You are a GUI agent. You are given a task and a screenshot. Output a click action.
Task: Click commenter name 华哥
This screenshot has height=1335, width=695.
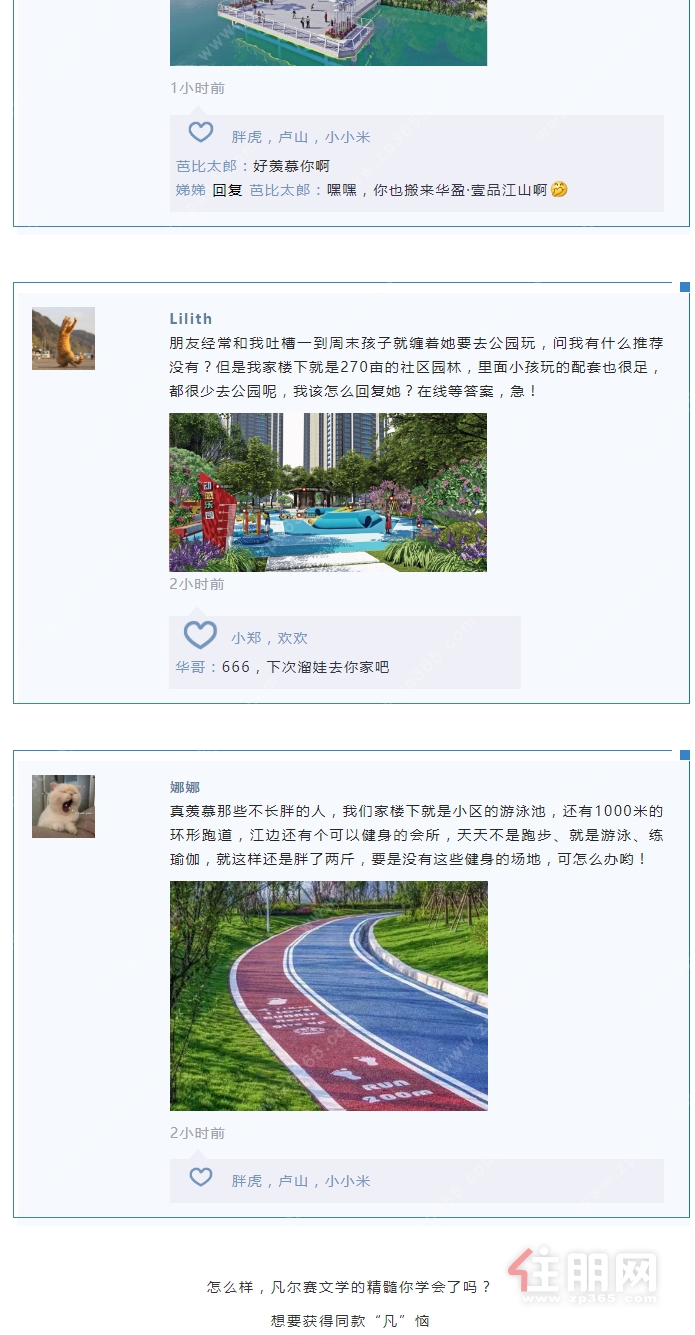tap(191, 667)
